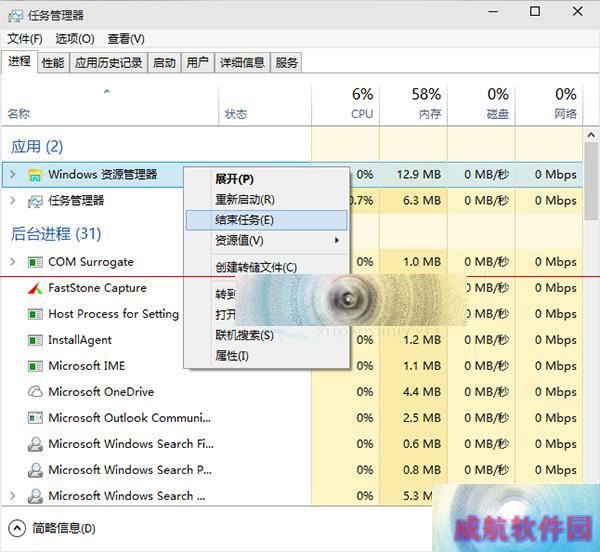This screenshot has width=600, height=552.
Task: Expand the 任务管理器 app entry
Action: coord(13,200)
